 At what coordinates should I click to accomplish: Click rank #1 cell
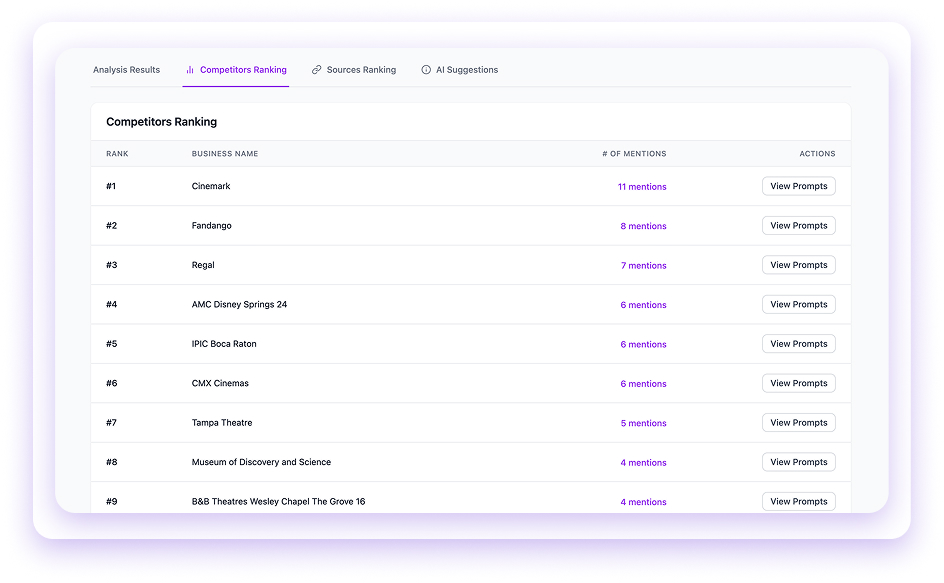click(x=111, y=186)
